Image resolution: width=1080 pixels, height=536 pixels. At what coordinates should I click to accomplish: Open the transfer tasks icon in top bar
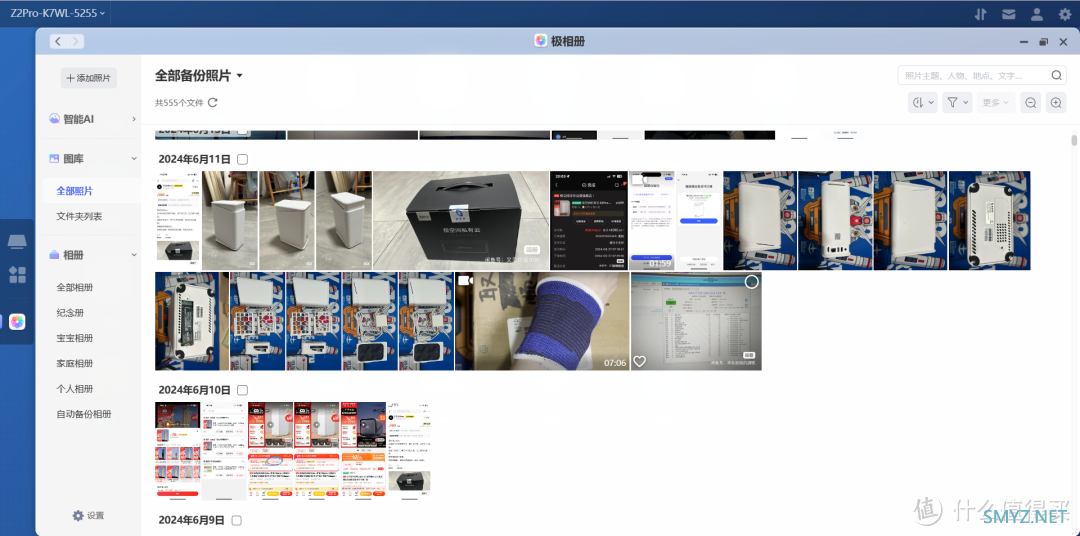point(981,14)
